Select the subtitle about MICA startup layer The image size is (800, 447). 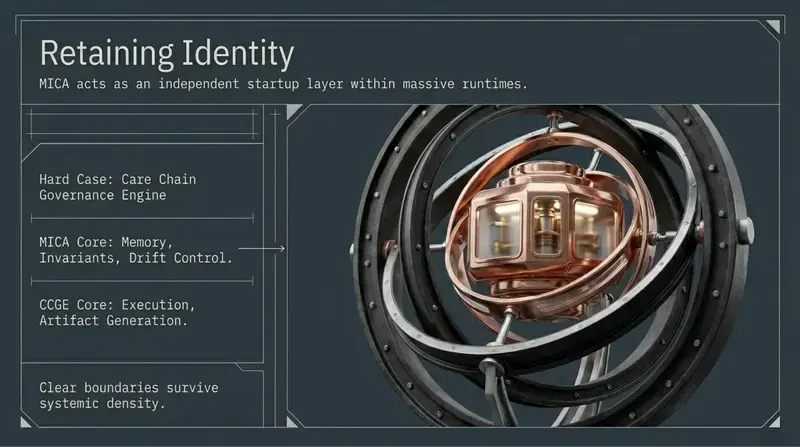[283, 84]
